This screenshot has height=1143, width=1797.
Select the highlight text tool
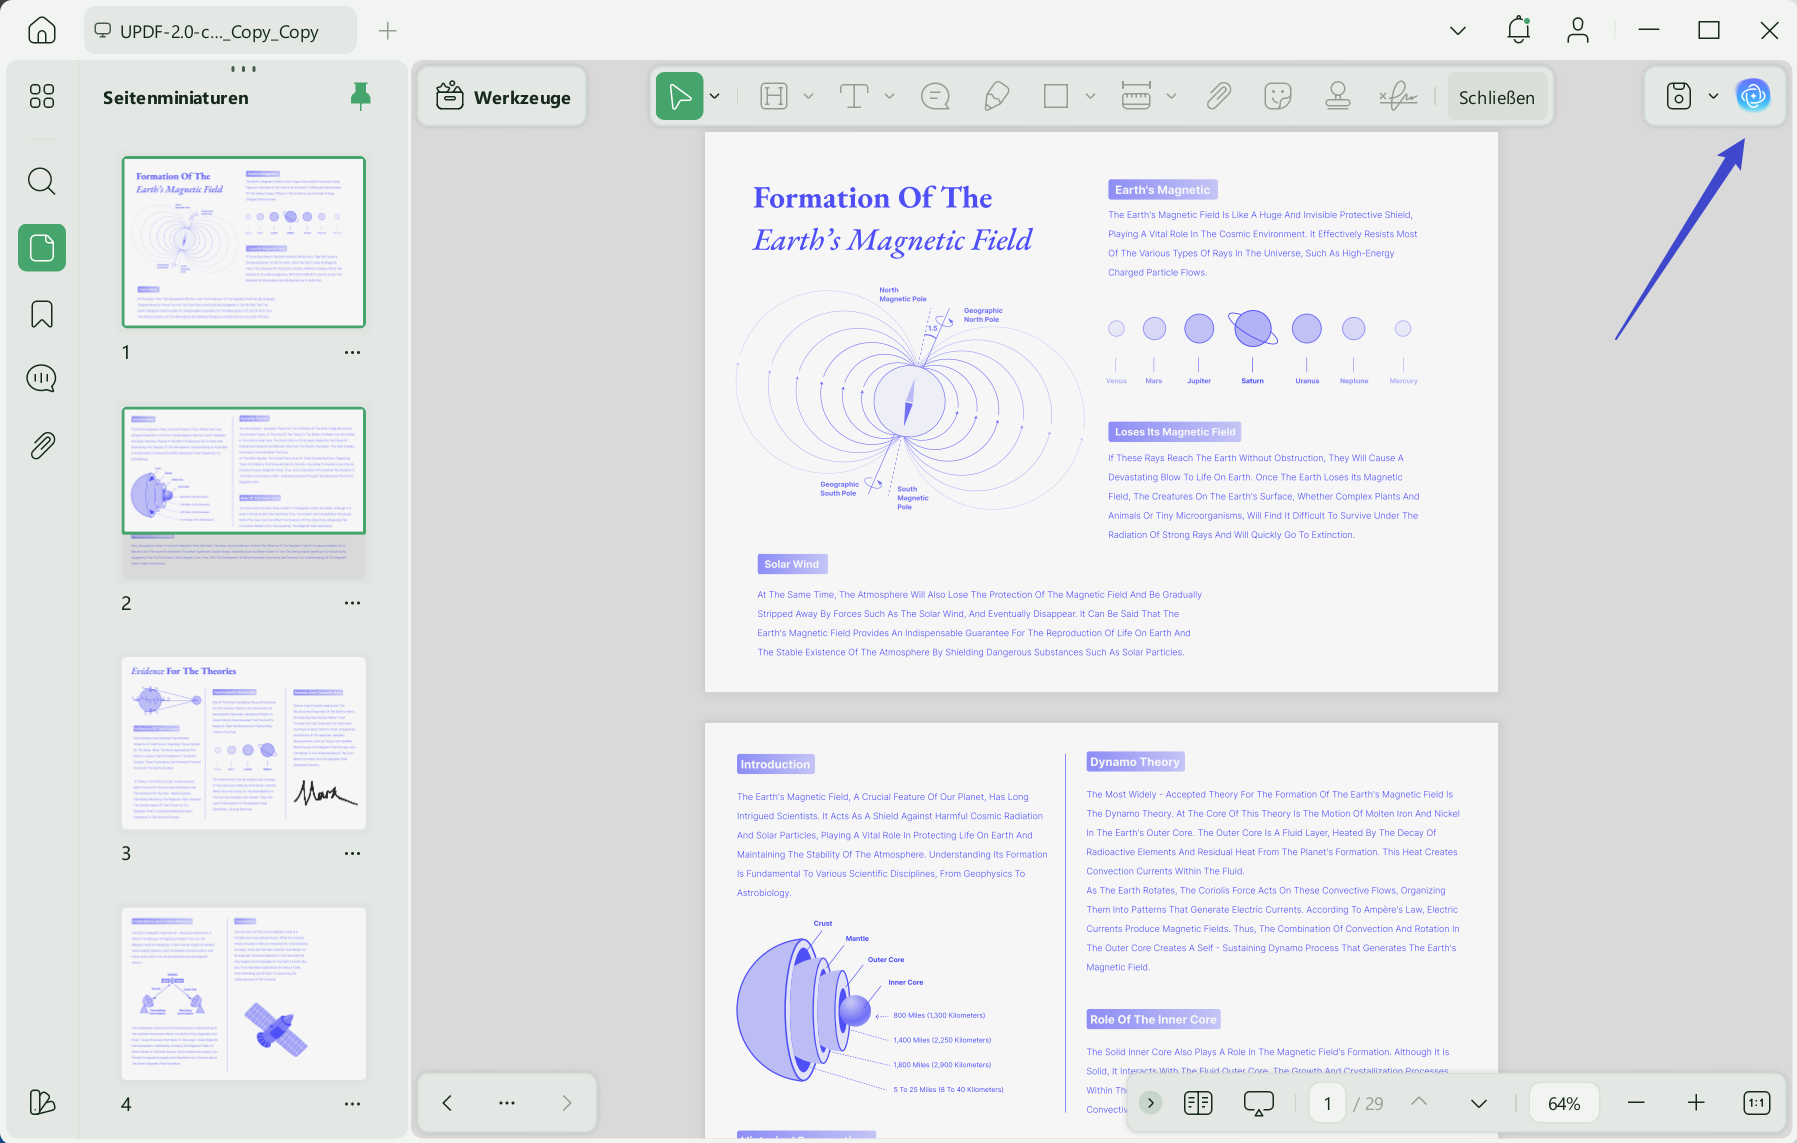[x=774, y=96]
